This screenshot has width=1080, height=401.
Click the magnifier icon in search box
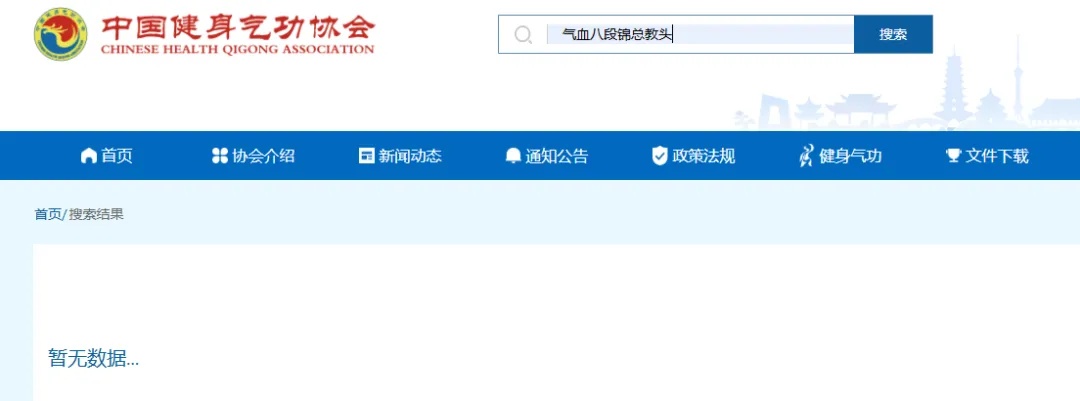[x=523, y=34]
